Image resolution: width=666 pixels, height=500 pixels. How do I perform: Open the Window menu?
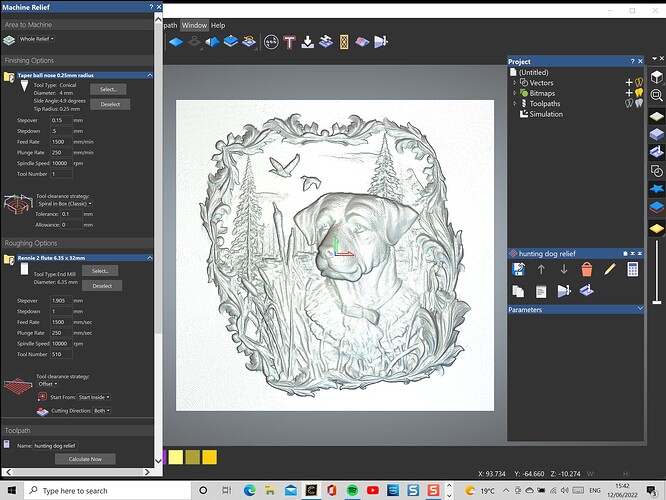tap(194, 25)
